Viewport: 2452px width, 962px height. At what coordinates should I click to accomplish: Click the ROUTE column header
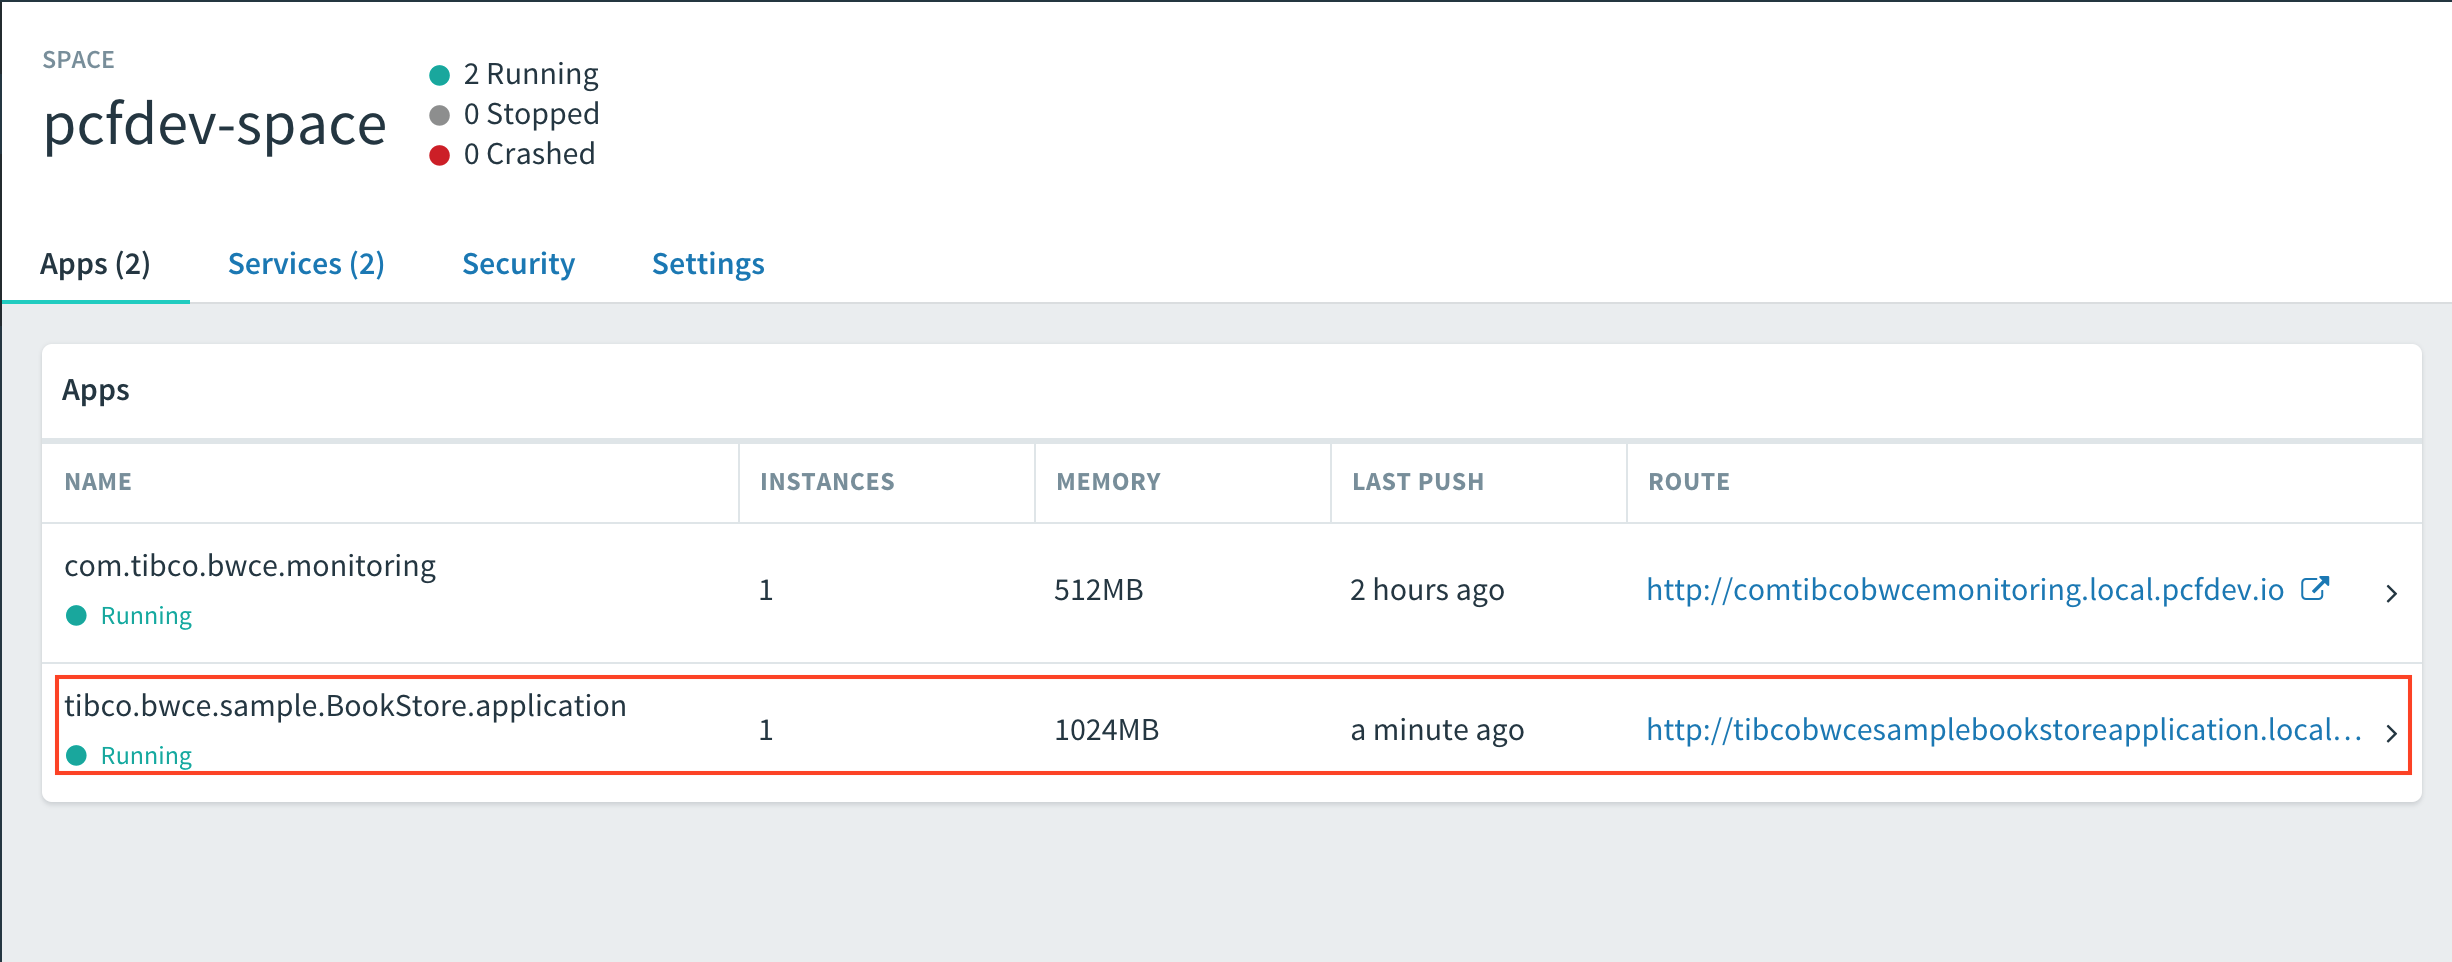tap(1689, 482)
